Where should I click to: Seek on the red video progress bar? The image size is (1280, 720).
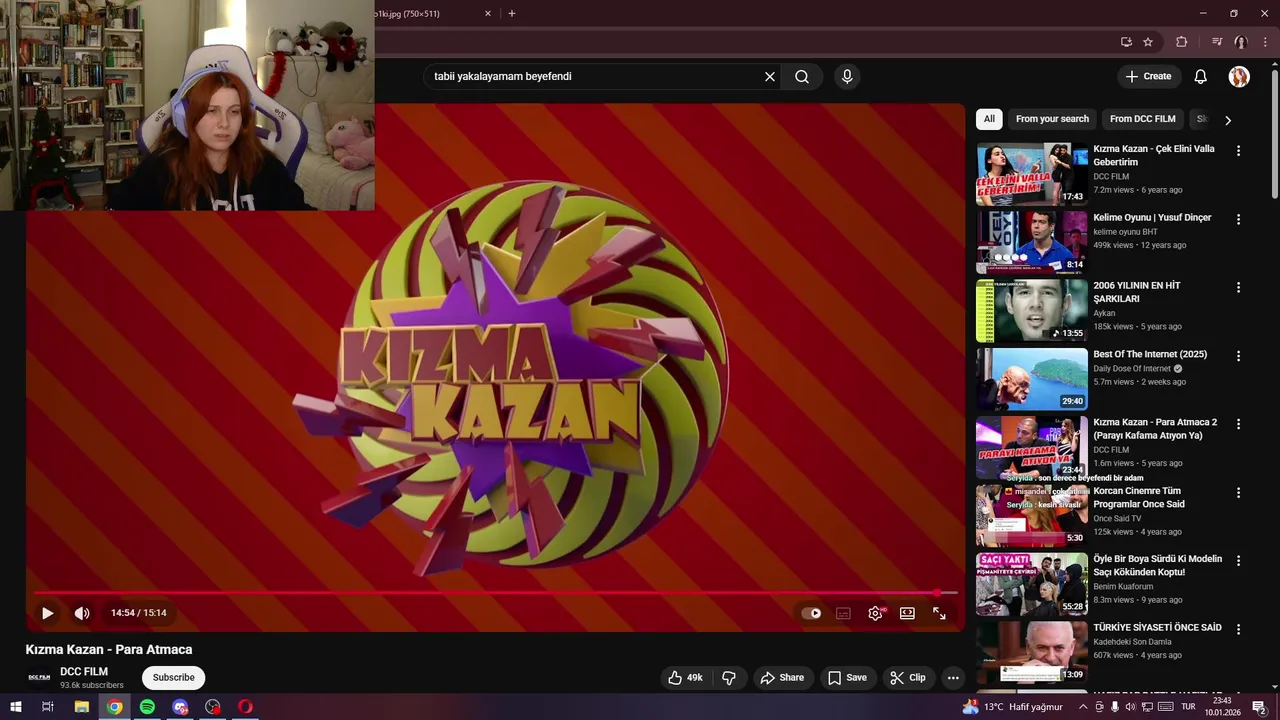[x=495, y=593]
